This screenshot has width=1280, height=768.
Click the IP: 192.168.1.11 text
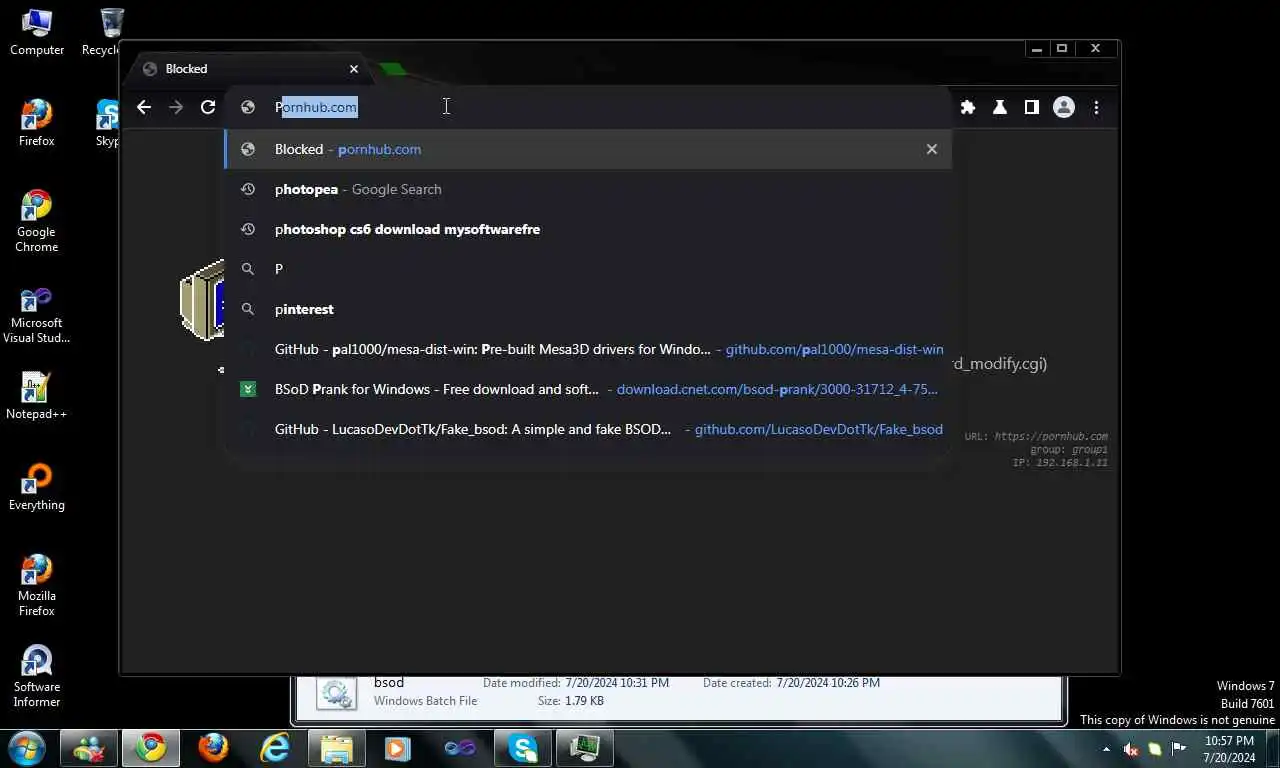coord(1060,463)
